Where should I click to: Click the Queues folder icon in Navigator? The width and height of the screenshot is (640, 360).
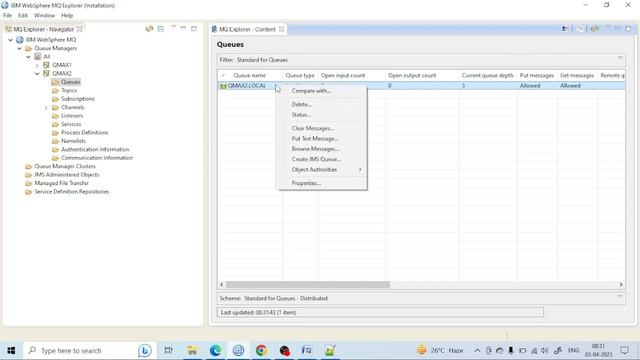pos(56,82)
